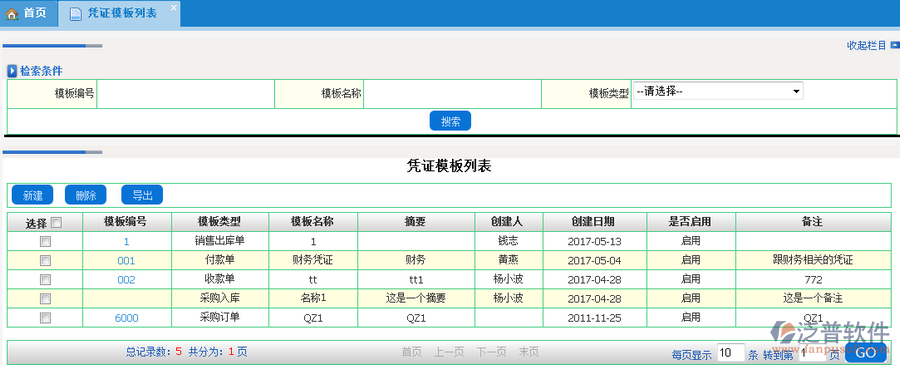Click the 搜索 button

pos(450,121)
